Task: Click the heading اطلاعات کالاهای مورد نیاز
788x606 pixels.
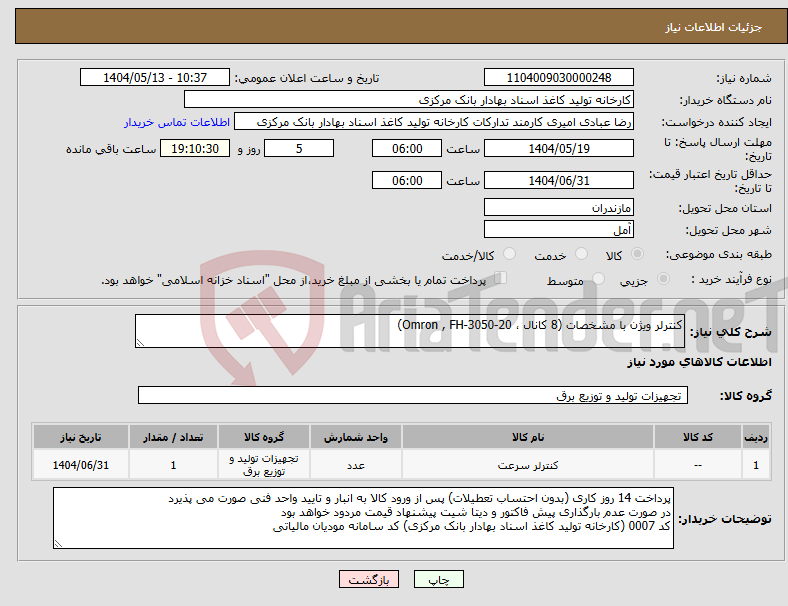Action: [699, 362]
